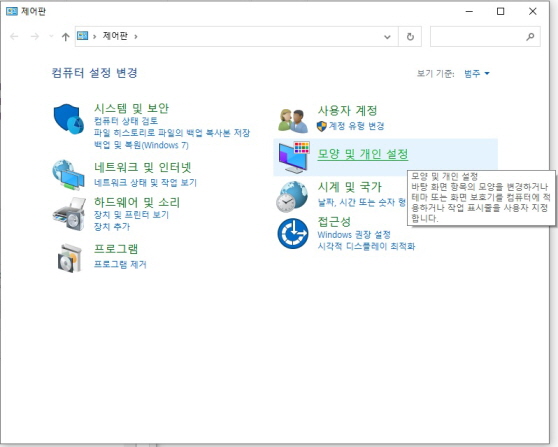Open the 하드웨어 및 소리 category link
The image size is (558, 447).
pyautogui.click(x=137, y=203)
